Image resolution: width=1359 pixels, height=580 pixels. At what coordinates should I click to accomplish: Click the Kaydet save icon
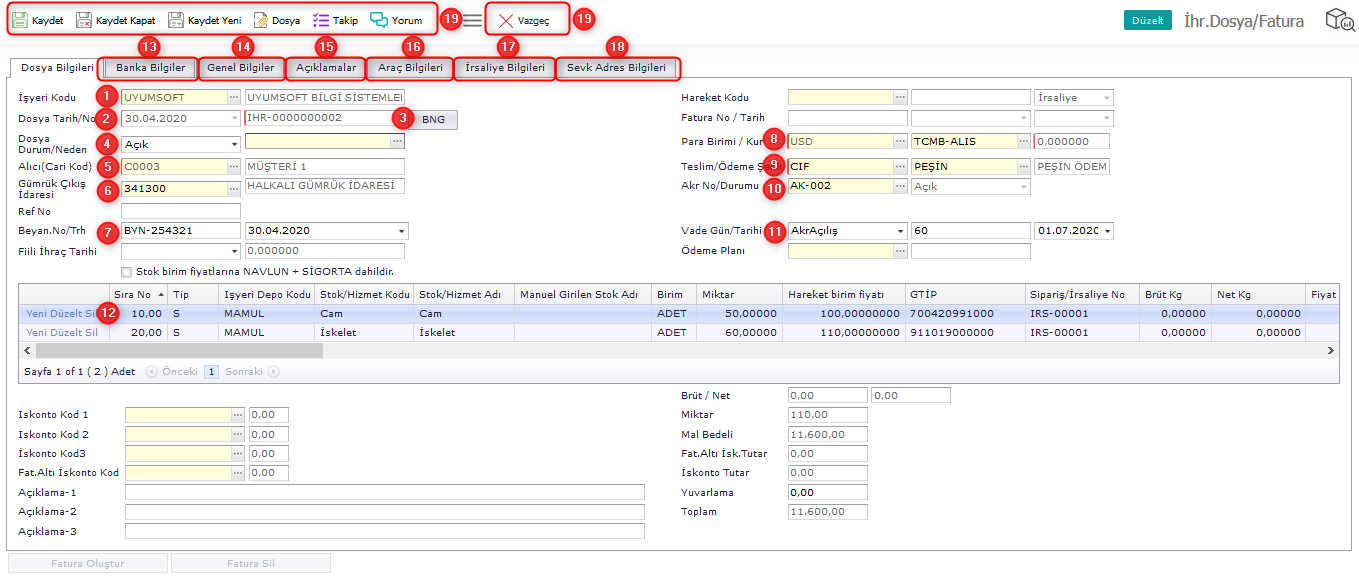(20, 20)
